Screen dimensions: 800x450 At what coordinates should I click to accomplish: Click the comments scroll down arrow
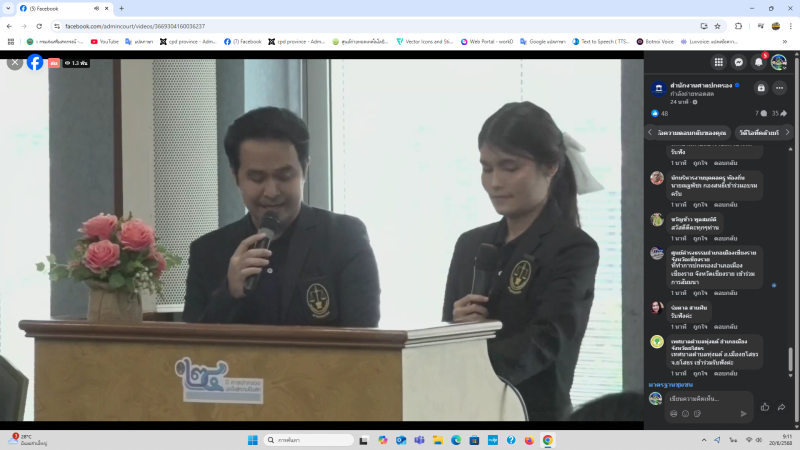(791, 376)
